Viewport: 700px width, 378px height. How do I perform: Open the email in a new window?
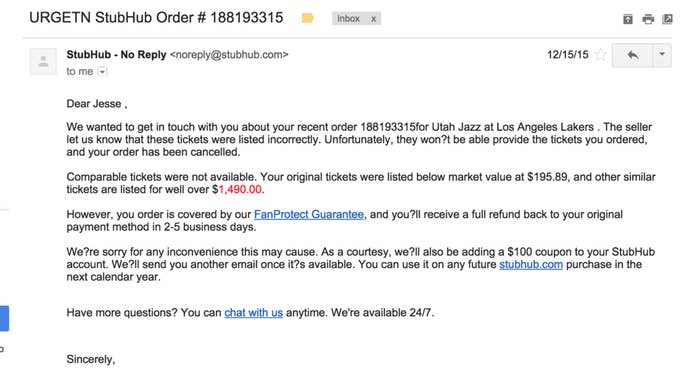667,19
